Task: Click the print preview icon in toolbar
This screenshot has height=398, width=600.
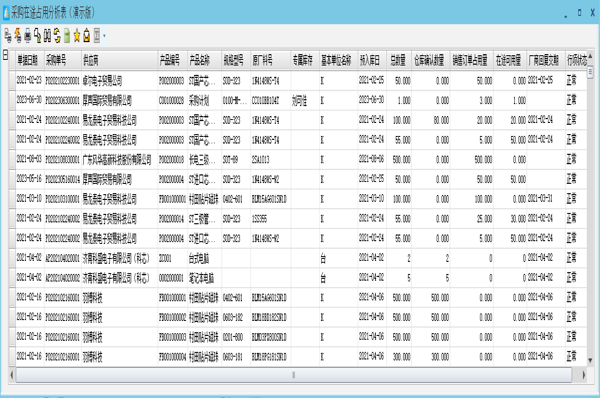Action: (x=8, y=36)
